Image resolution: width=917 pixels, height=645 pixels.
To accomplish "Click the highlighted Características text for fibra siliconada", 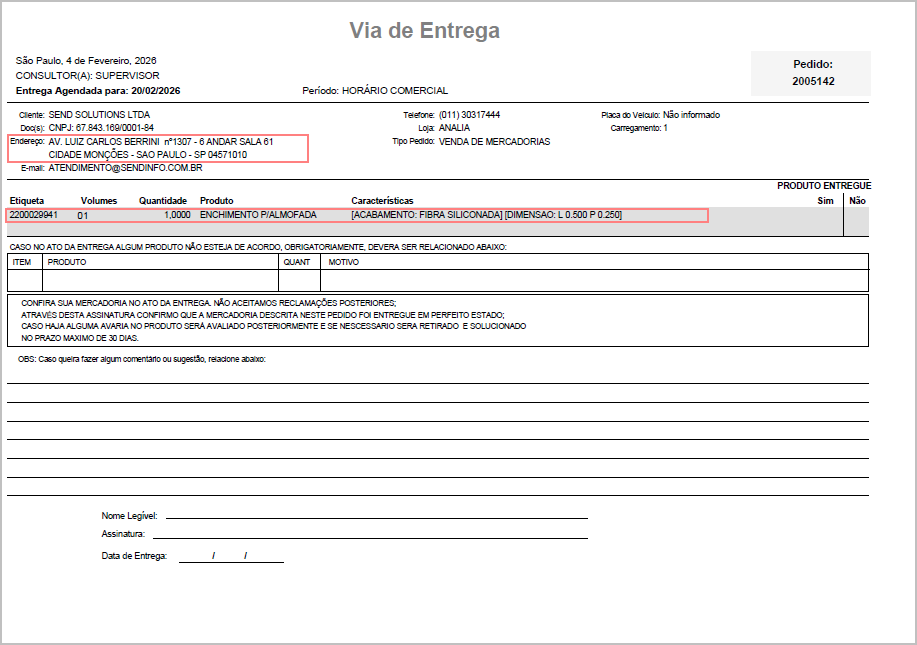I will click(486, 215).
